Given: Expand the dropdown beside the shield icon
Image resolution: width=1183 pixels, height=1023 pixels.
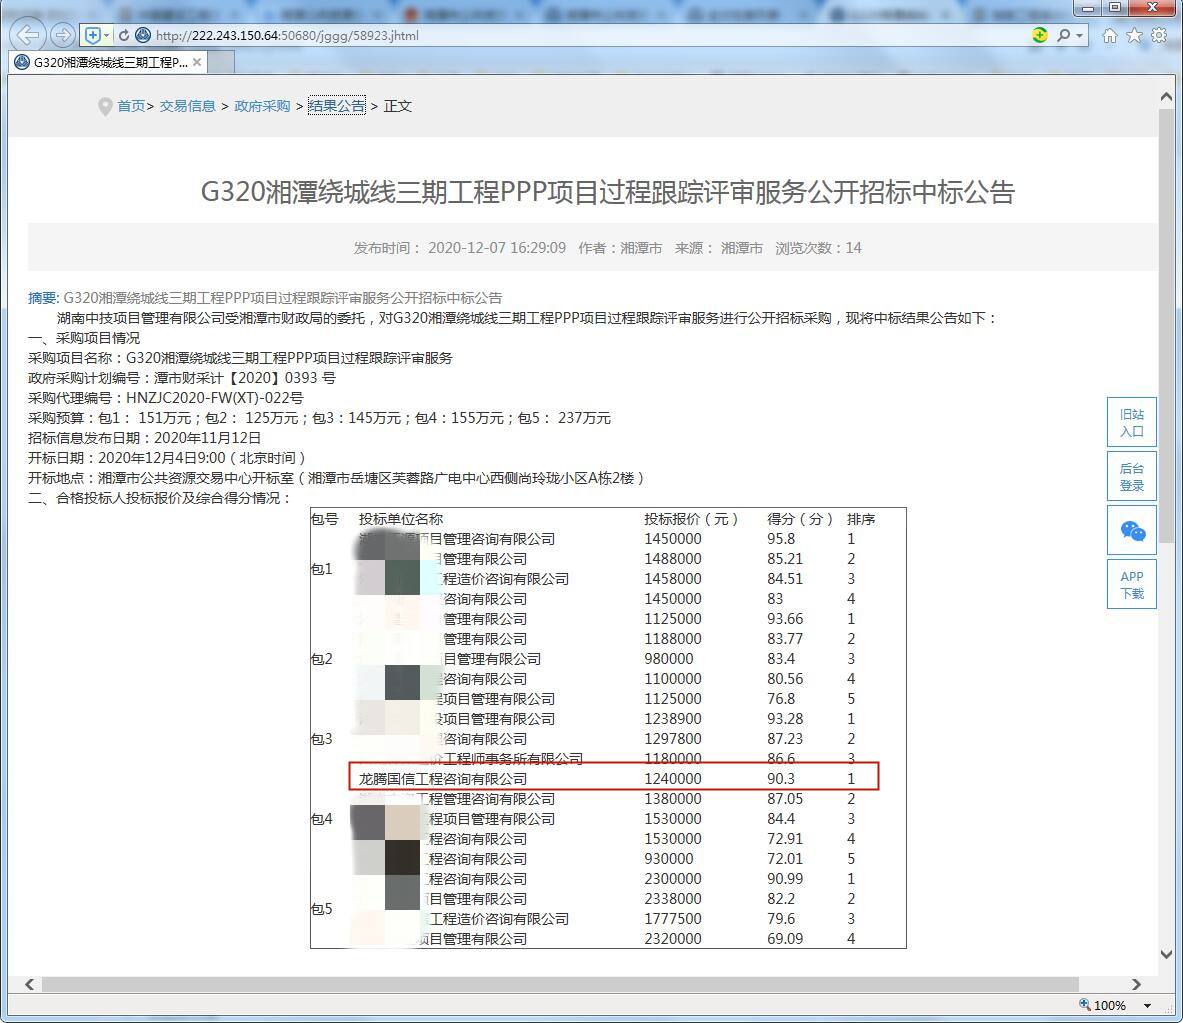Looking at the screenshot, I should pyautogui.click(x=107, y=35).
